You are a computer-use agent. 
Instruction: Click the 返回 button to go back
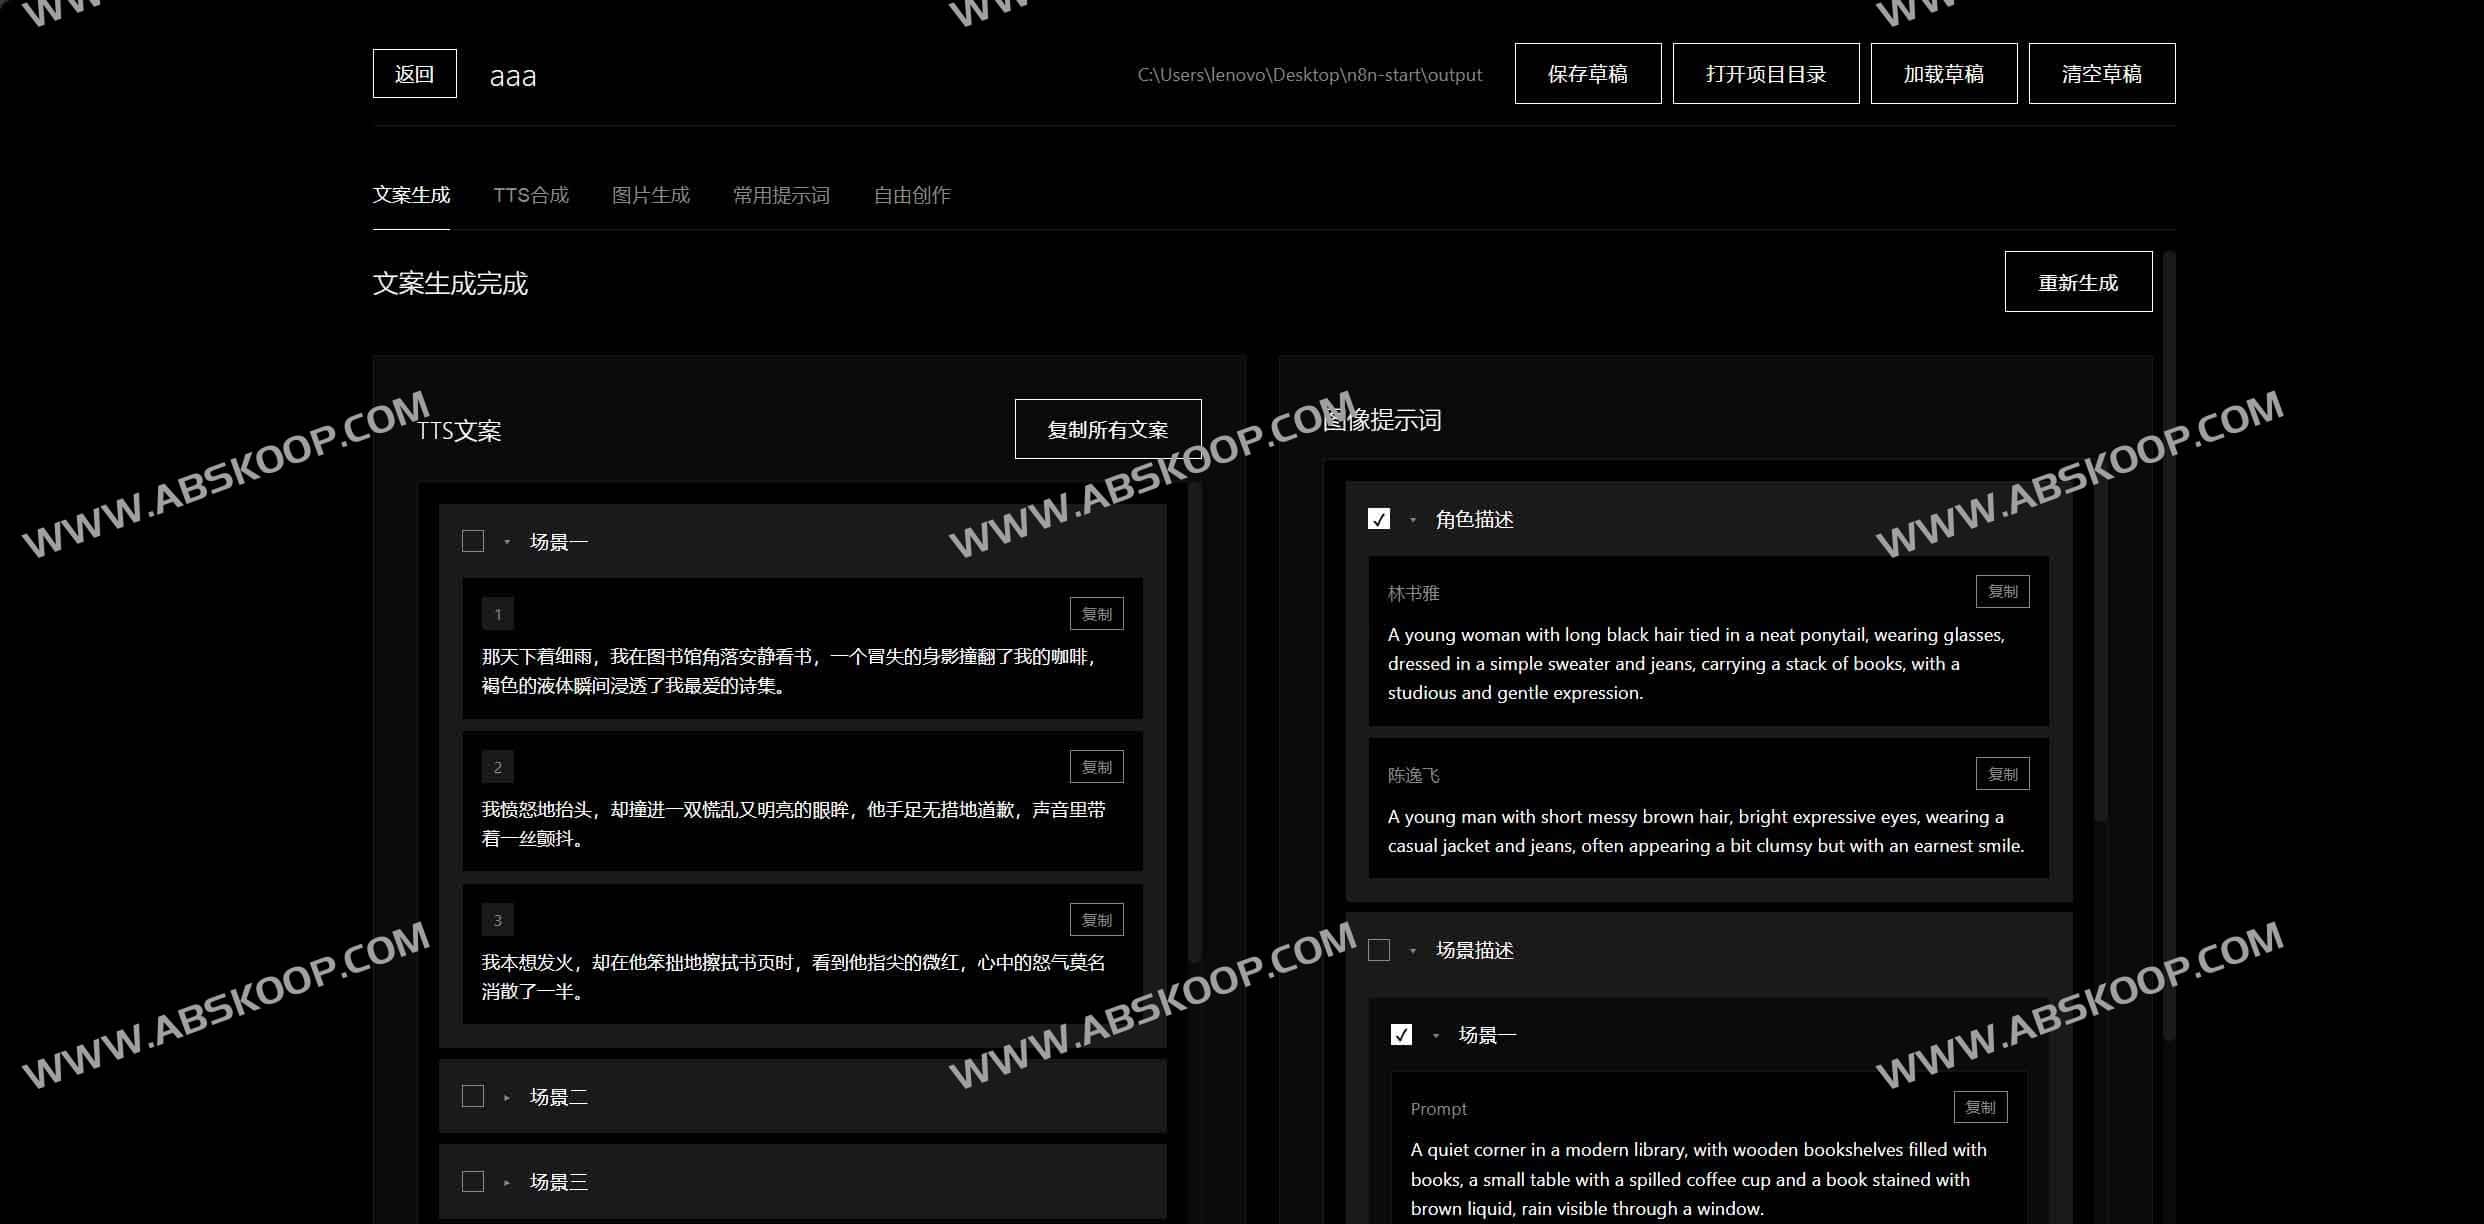(x=413, y=73)
